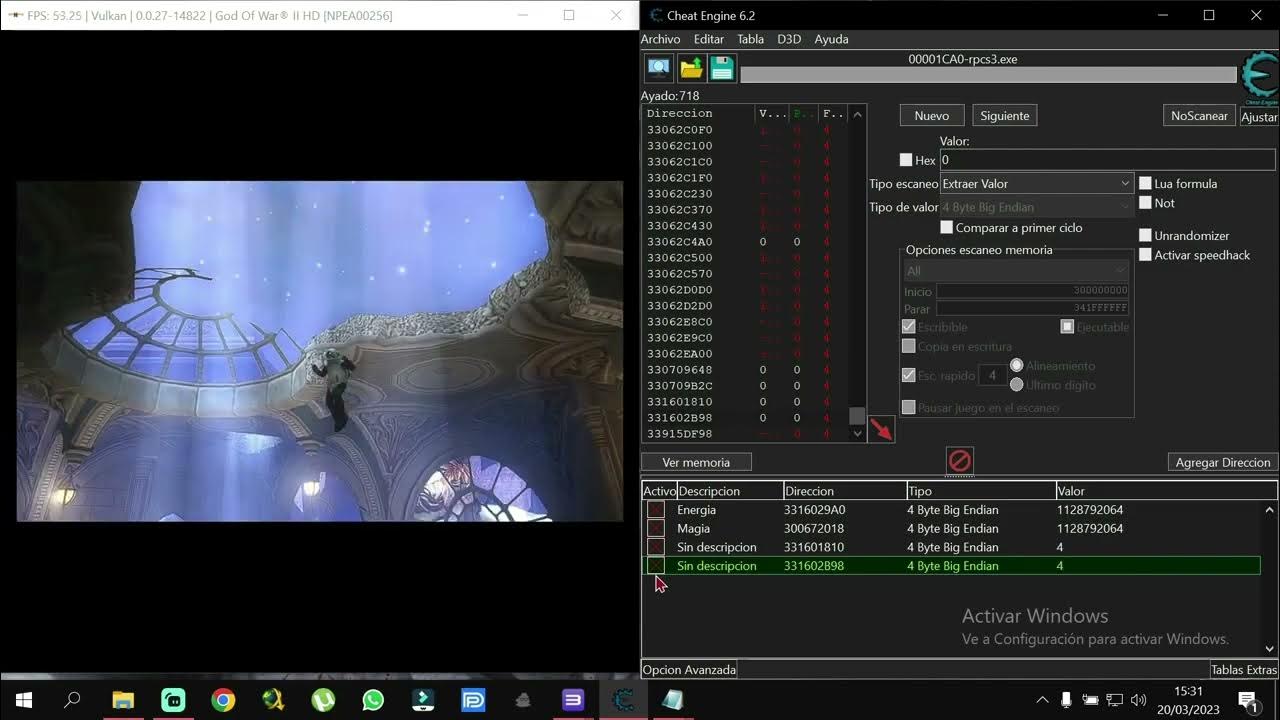Click the Siguiente scan button
Image resolution: width=1280 pixels, height=720 pixels.
point(1005,116)
